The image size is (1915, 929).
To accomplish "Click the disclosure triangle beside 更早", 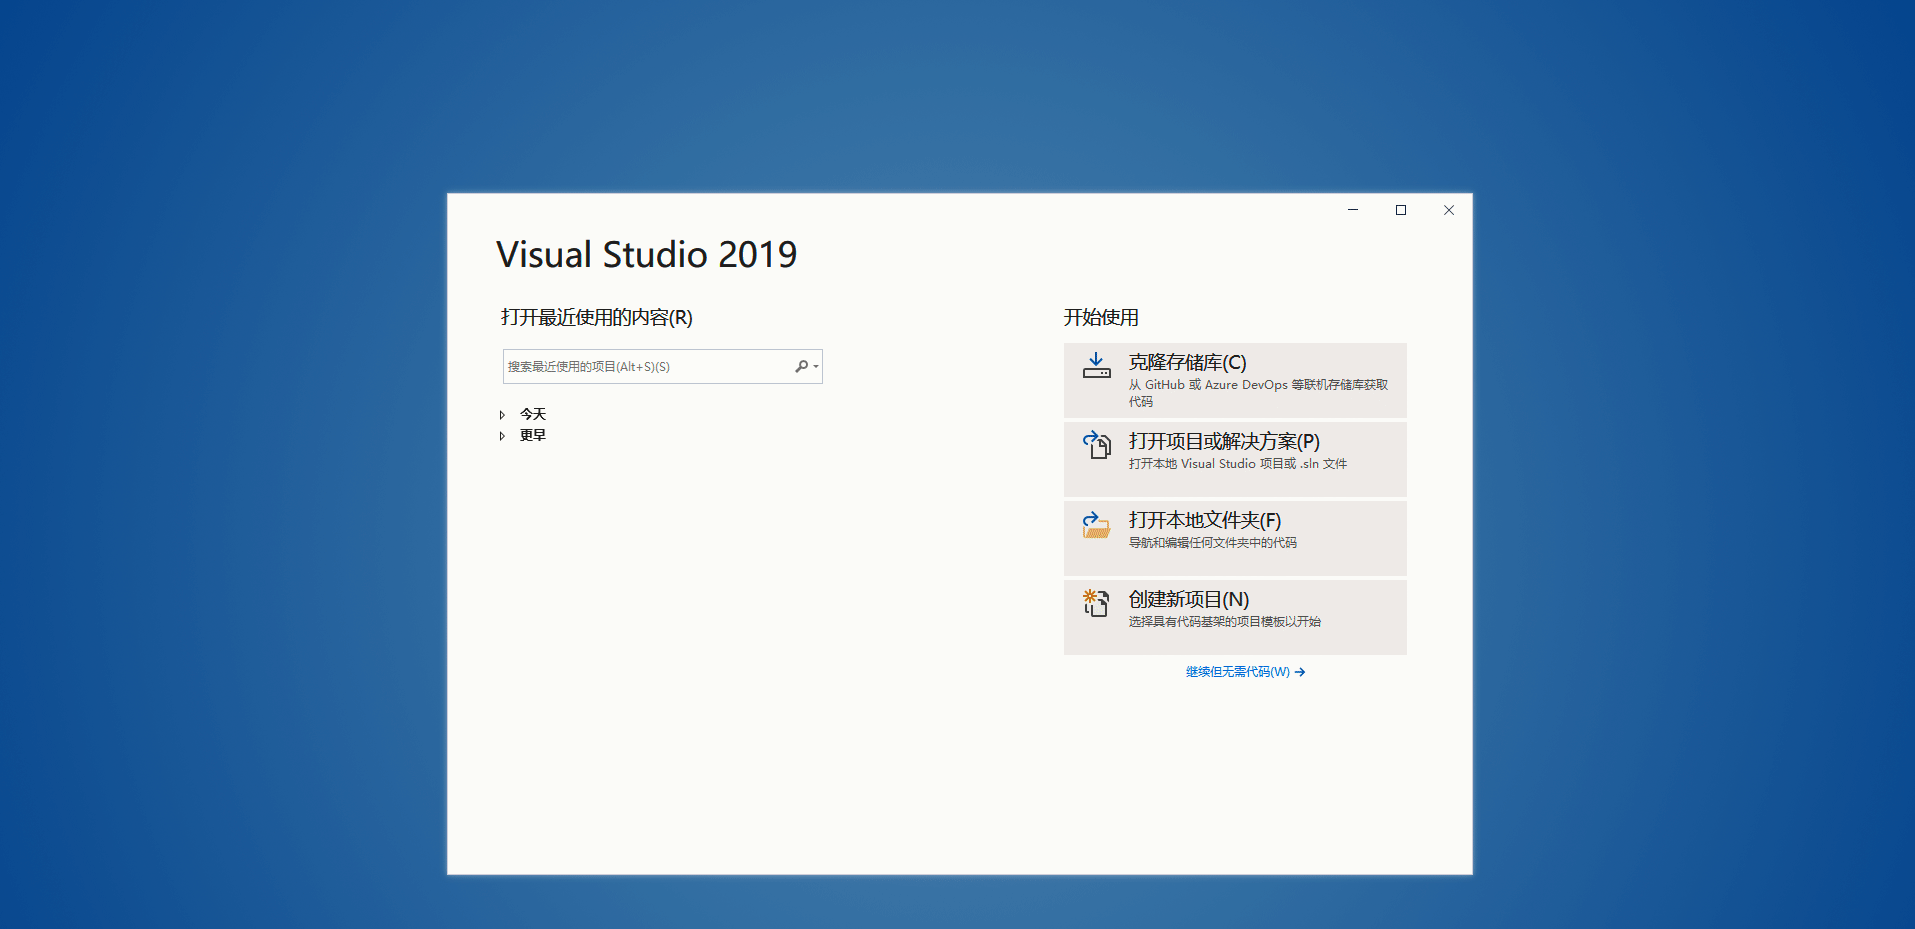I will click(502, 435).
